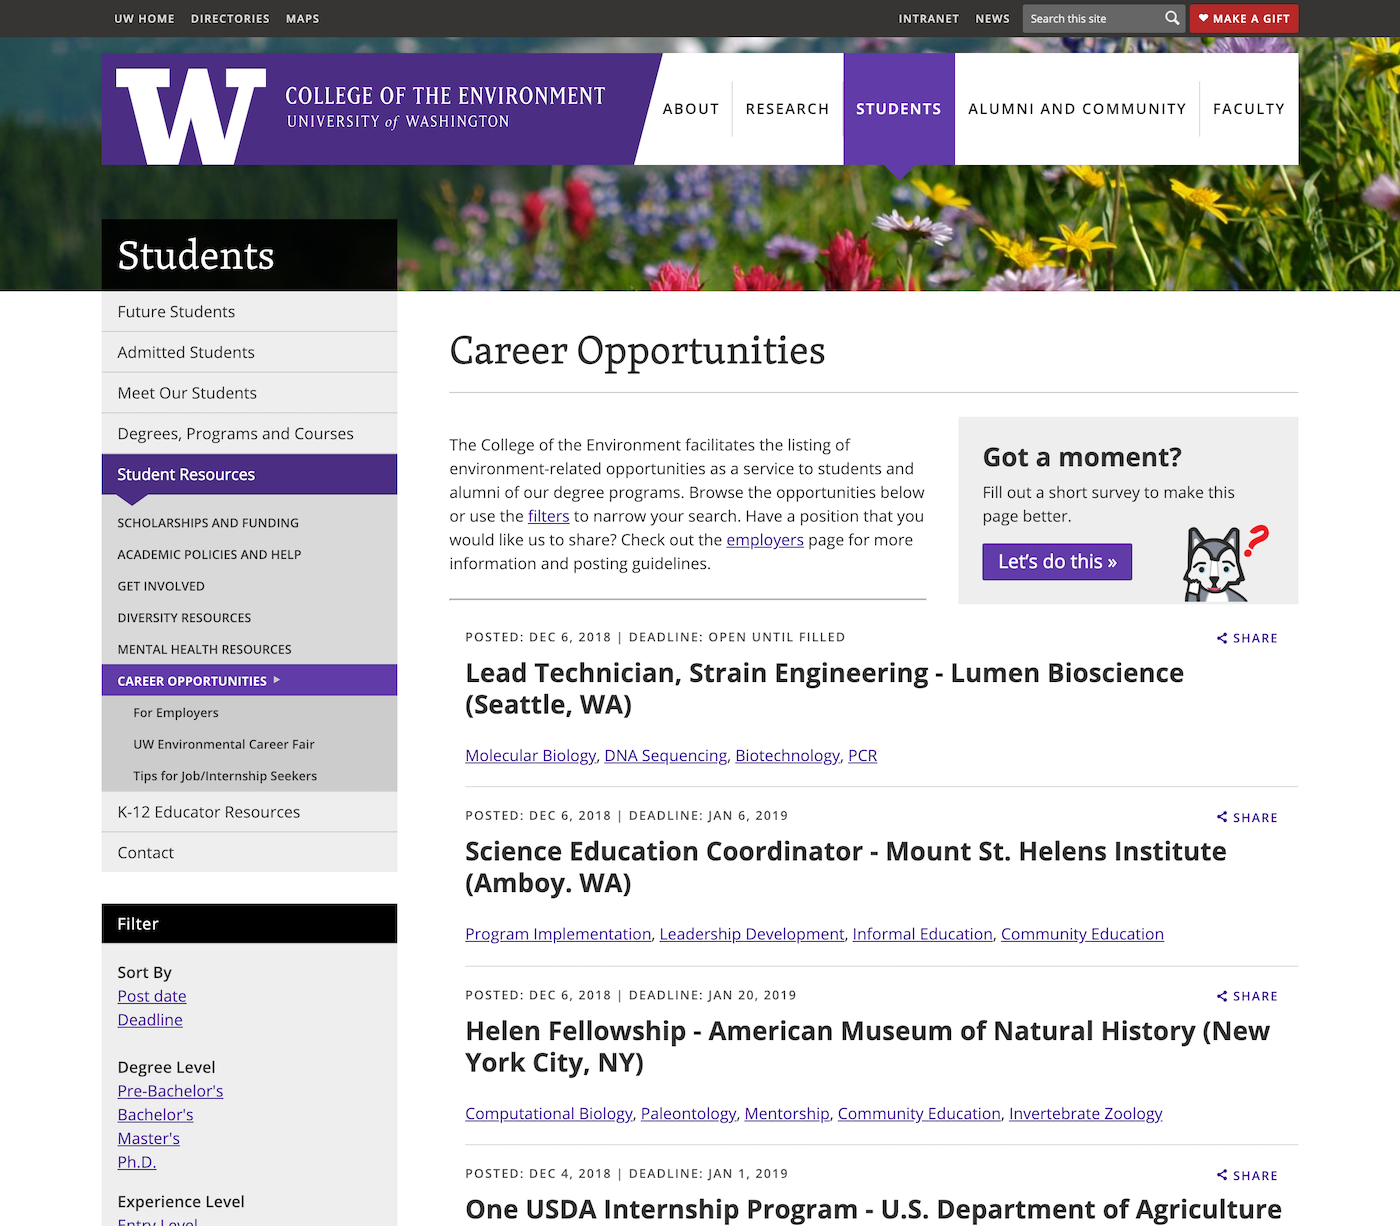Open the News link
The width and height of the screenshot is (1400, 1226).
(x=993, y=19)
